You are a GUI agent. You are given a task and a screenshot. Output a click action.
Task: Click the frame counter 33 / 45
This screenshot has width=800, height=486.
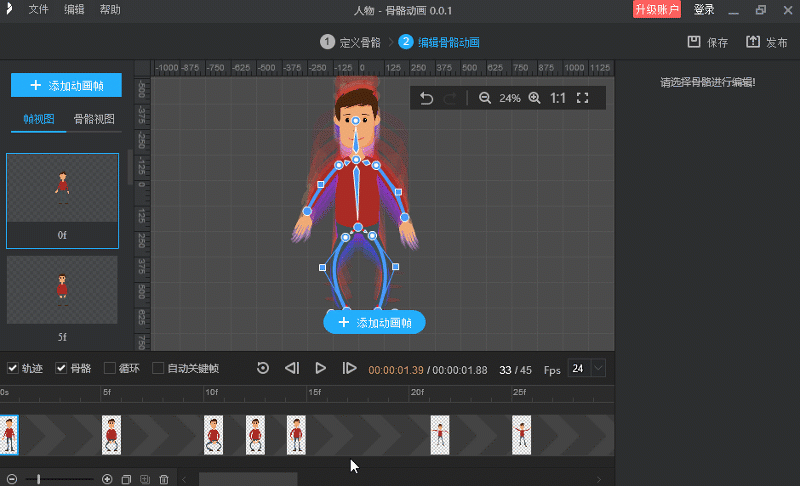click(x=515, y=370)
